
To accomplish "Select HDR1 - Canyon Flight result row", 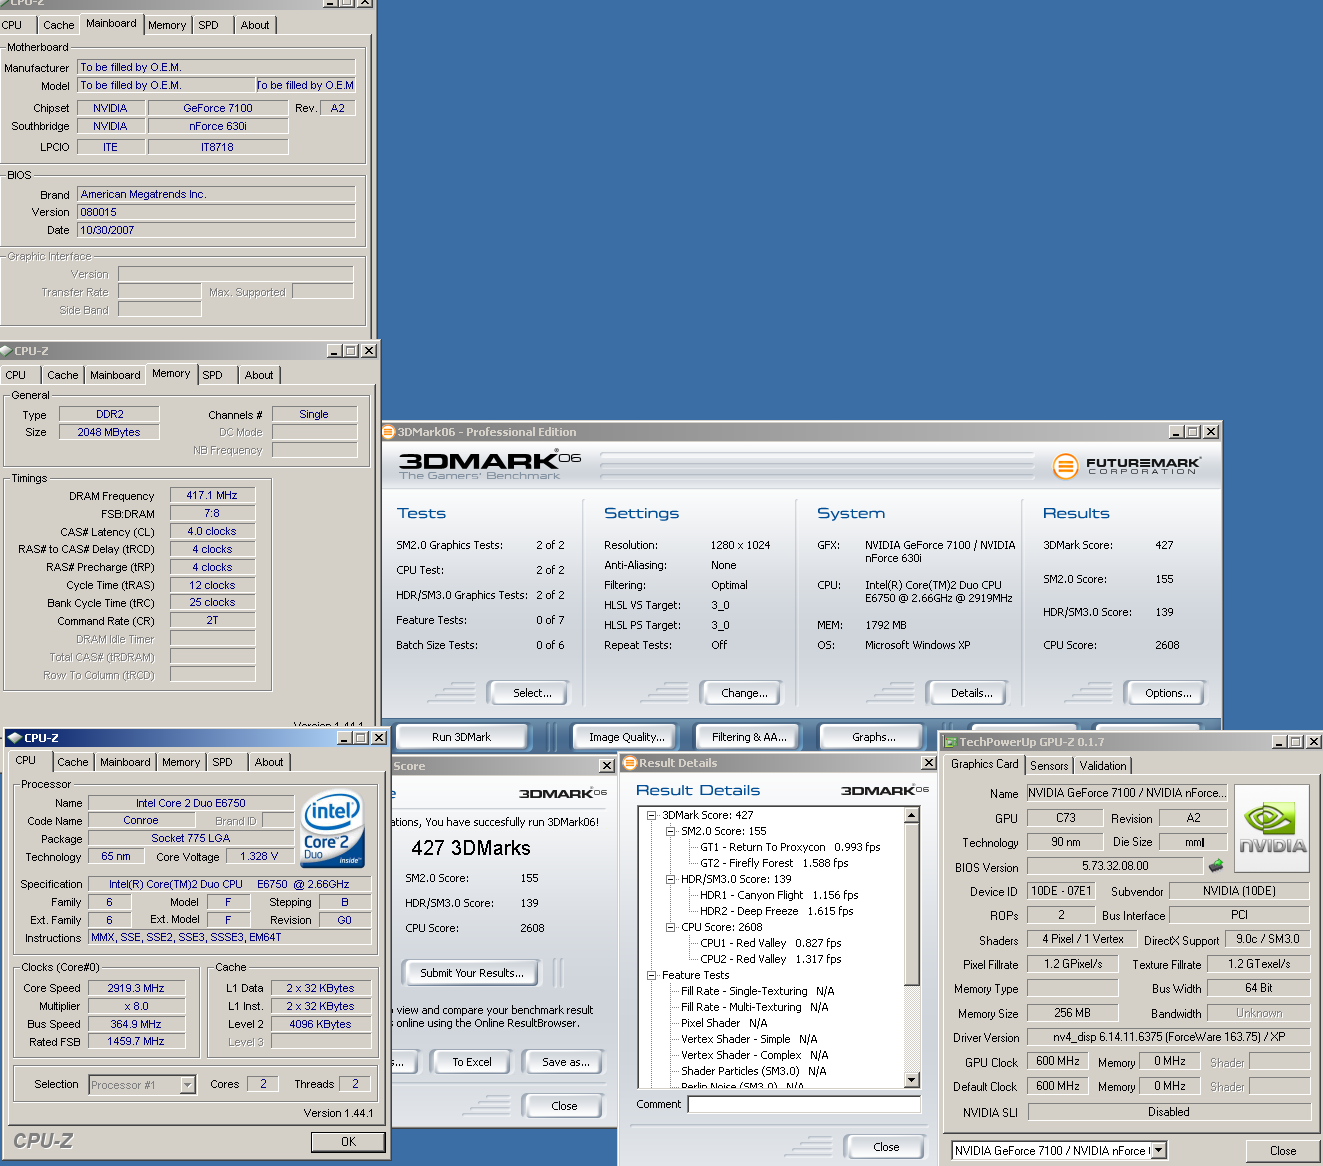I will click(x=779, y=895).
